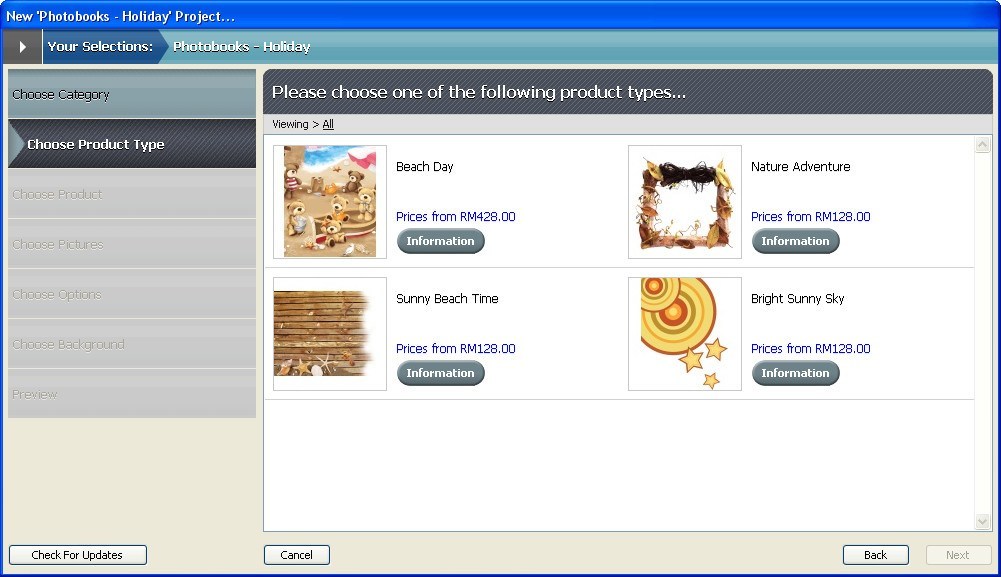Click the disabled Next button
Image resolution: width=1001 pixels, height=577 pixels.
pos(957,554)
